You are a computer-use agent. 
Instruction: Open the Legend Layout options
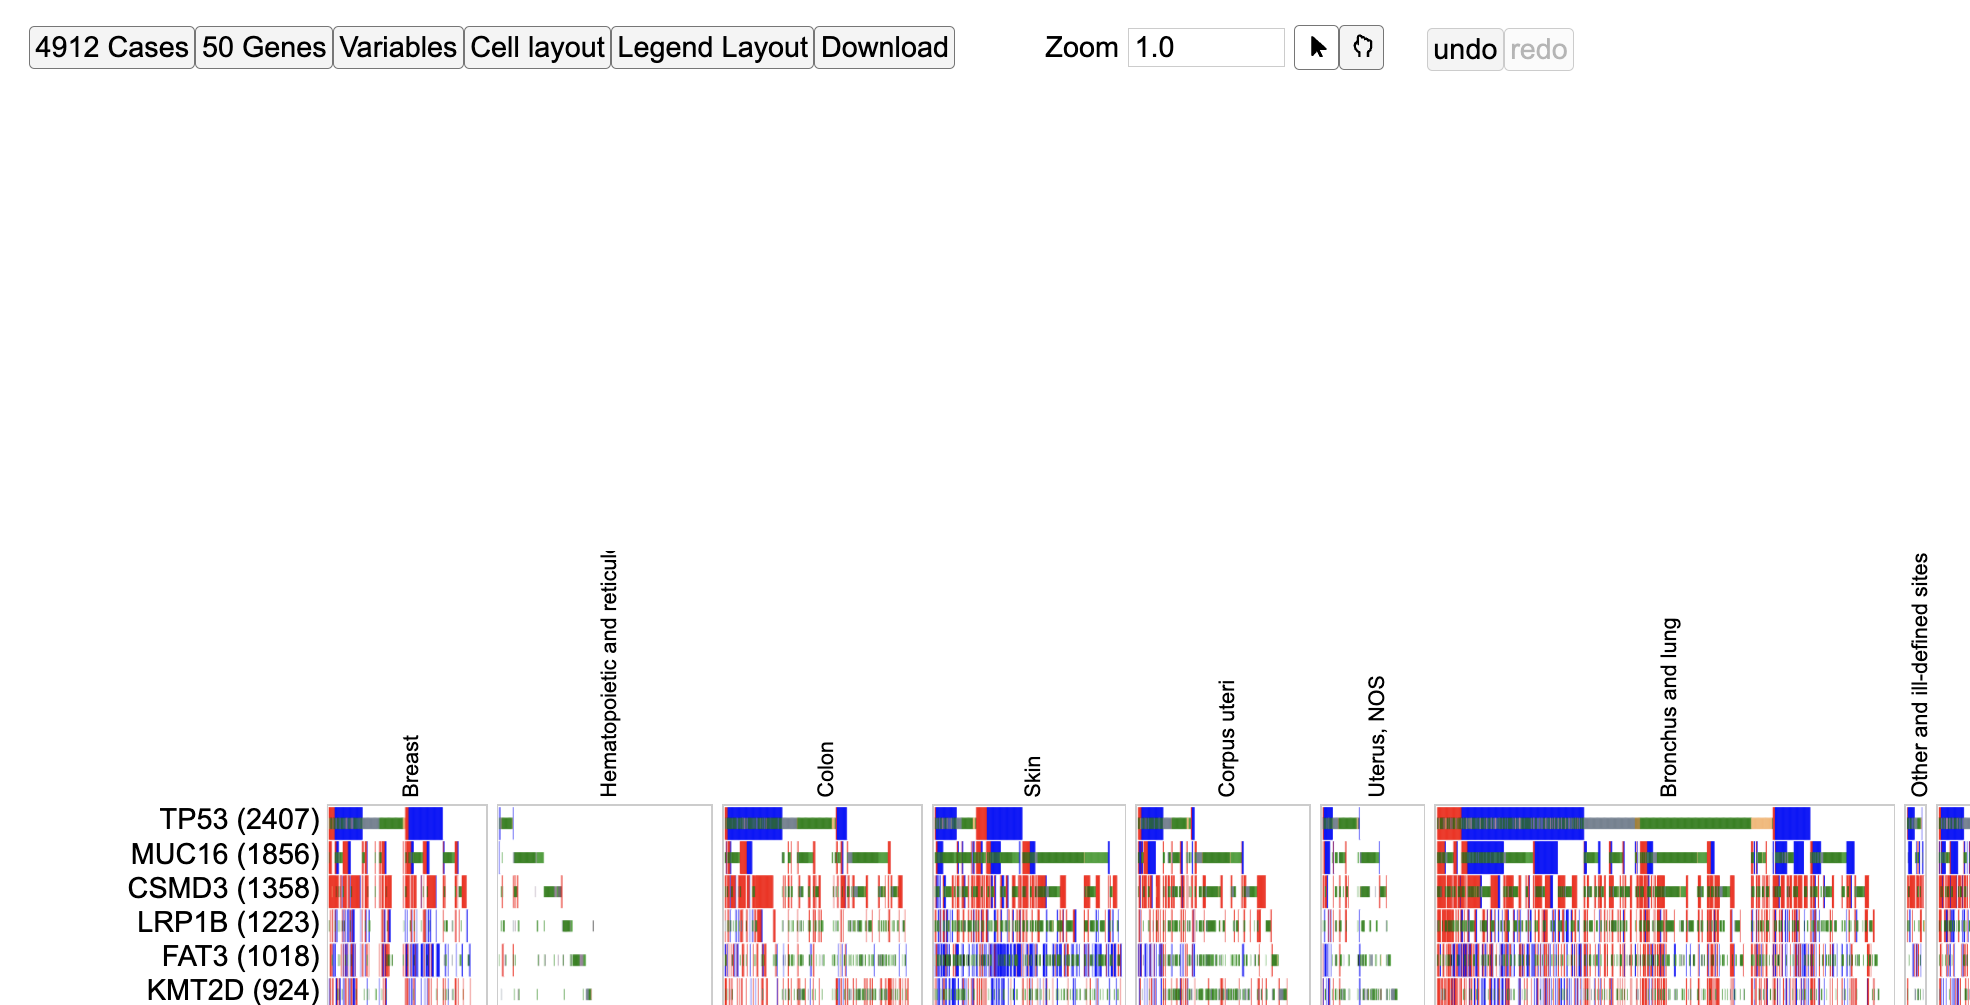tap(711, 46)
